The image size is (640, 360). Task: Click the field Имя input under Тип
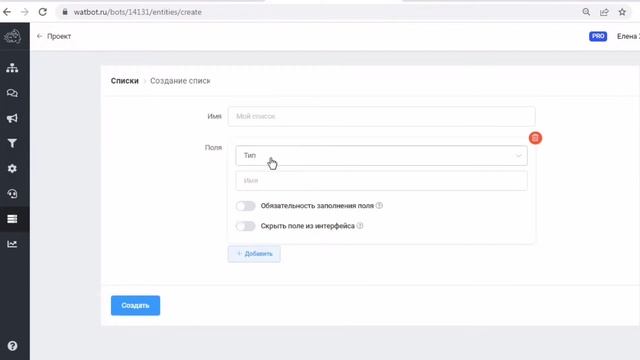381,180
